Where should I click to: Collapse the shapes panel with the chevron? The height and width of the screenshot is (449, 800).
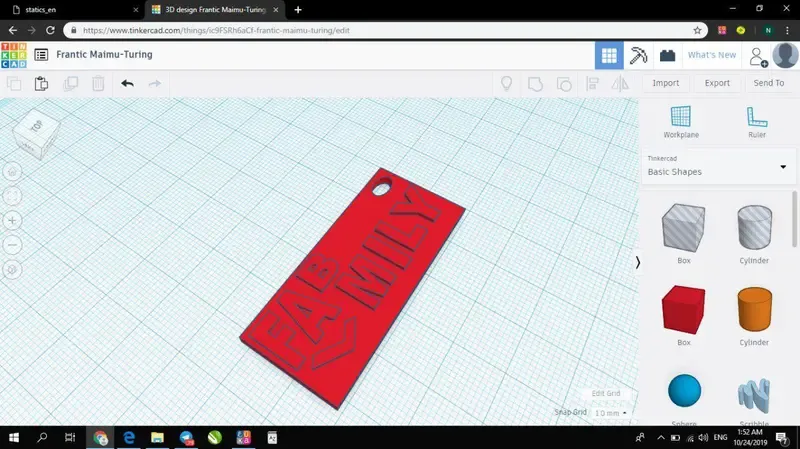638,262
